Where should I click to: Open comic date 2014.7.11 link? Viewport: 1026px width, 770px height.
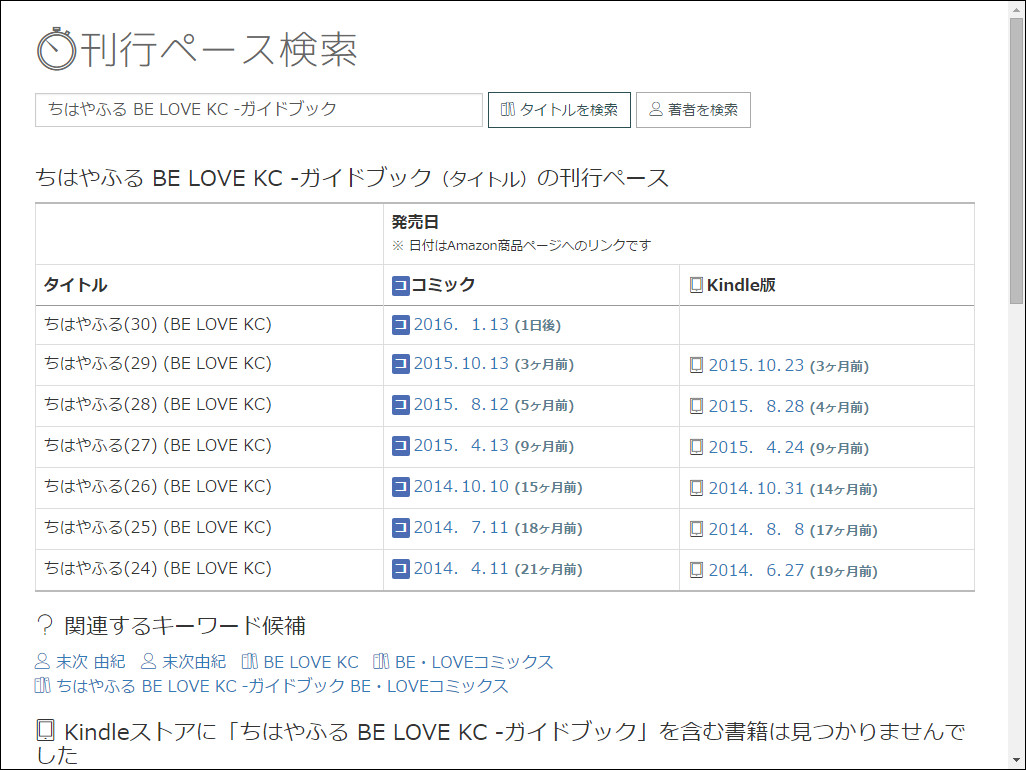pos(461,528)
